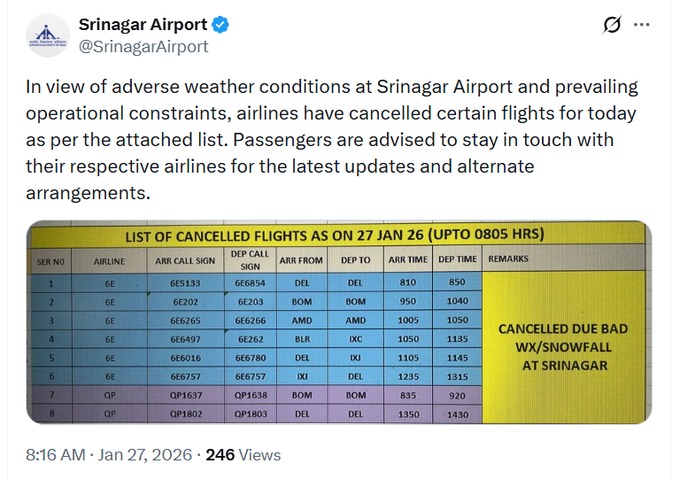This screenshot has height=479, width=680.
Task: Open the Srinagar Airport profile avatar
Action: (47, 36)
